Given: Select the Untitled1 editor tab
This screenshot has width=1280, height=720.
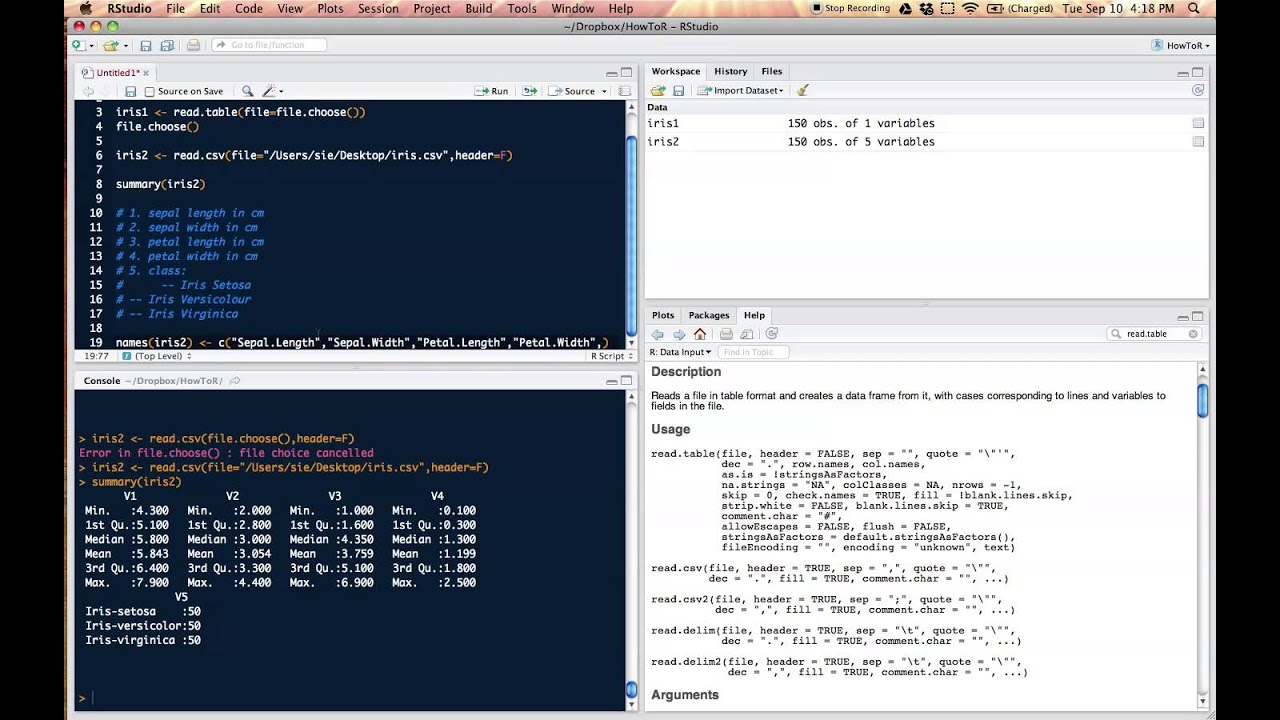Looking at the screenshot, I should 117,73.
